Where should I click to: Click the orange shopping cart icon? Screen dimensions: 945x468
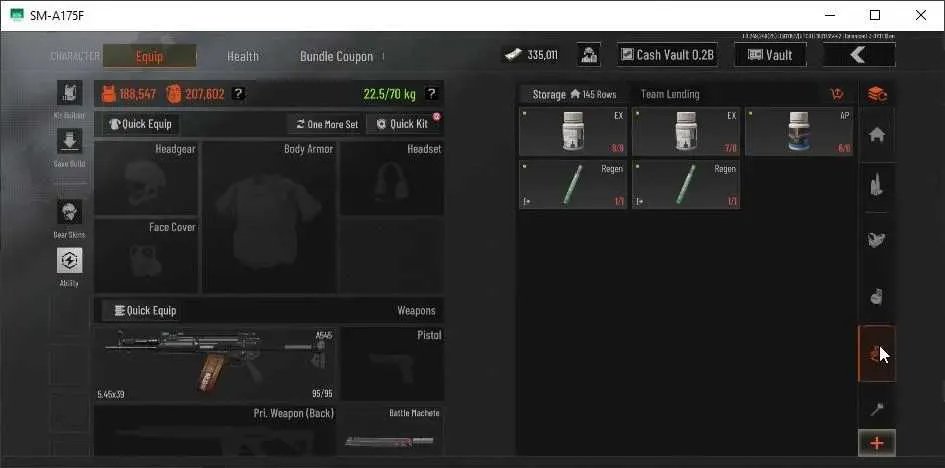(x=837, y=94)
